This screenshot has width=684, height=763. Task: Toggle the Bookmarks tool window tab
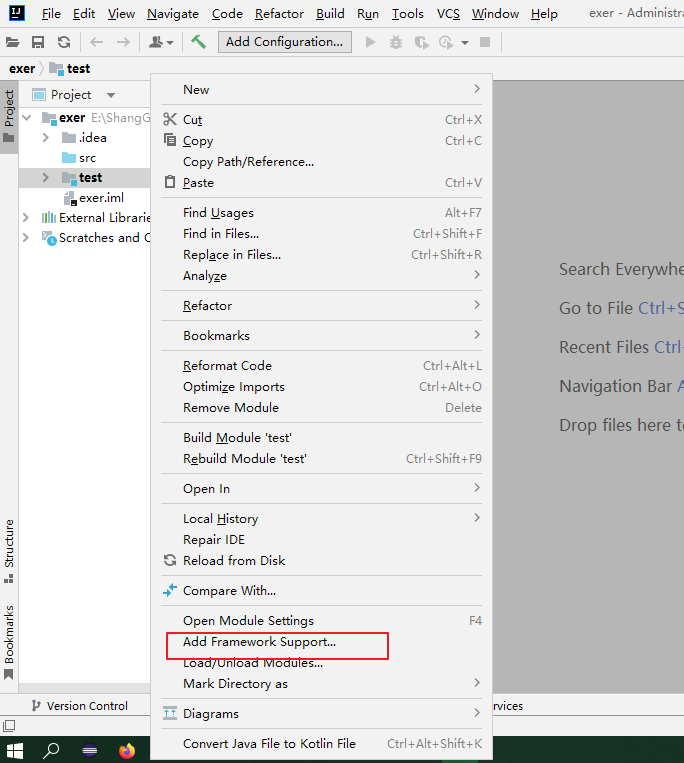coord(9,642)
